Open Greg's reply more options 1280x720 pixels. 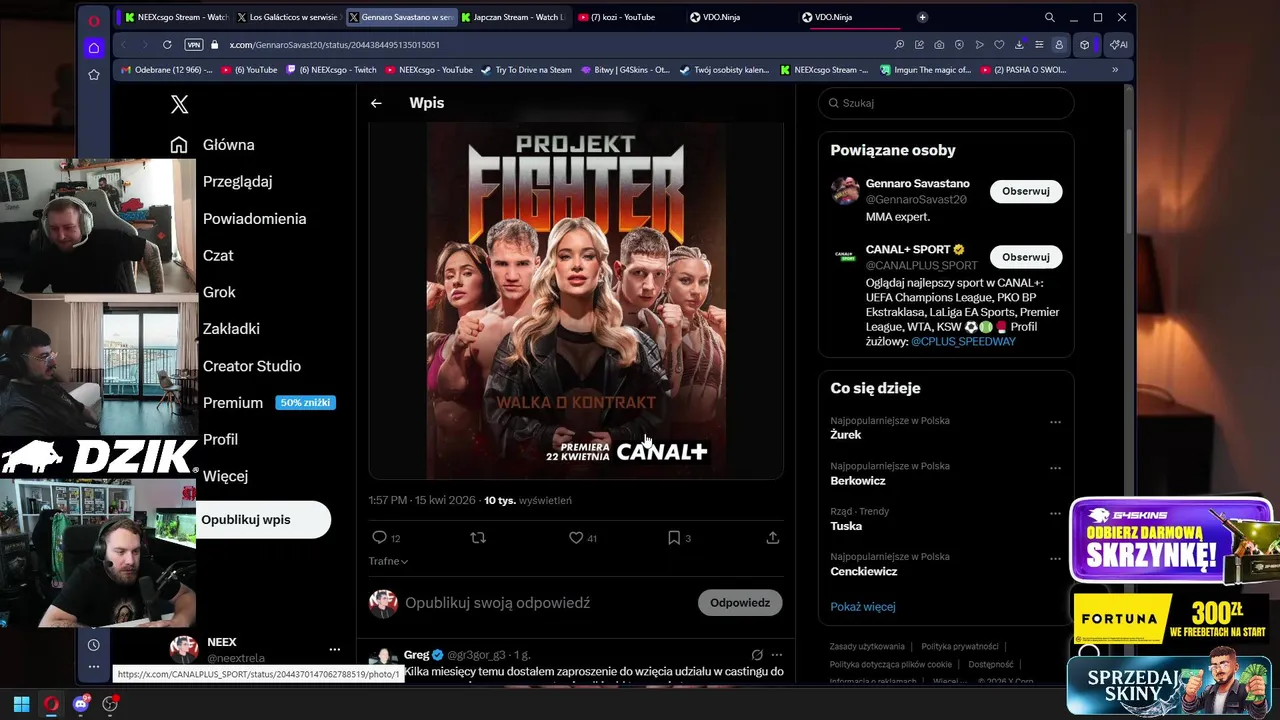777,655
